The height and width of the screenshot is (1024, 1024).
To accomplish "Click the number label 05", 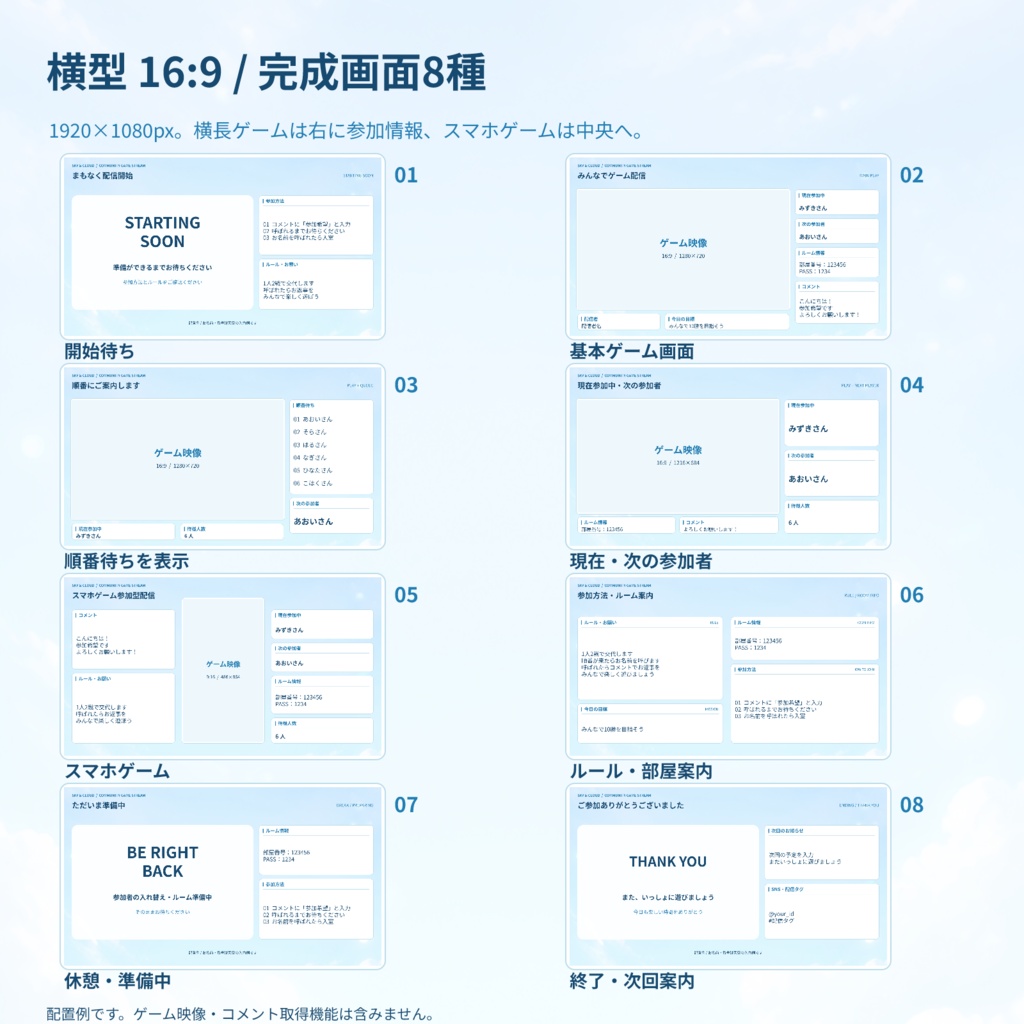I will (406, 595).
